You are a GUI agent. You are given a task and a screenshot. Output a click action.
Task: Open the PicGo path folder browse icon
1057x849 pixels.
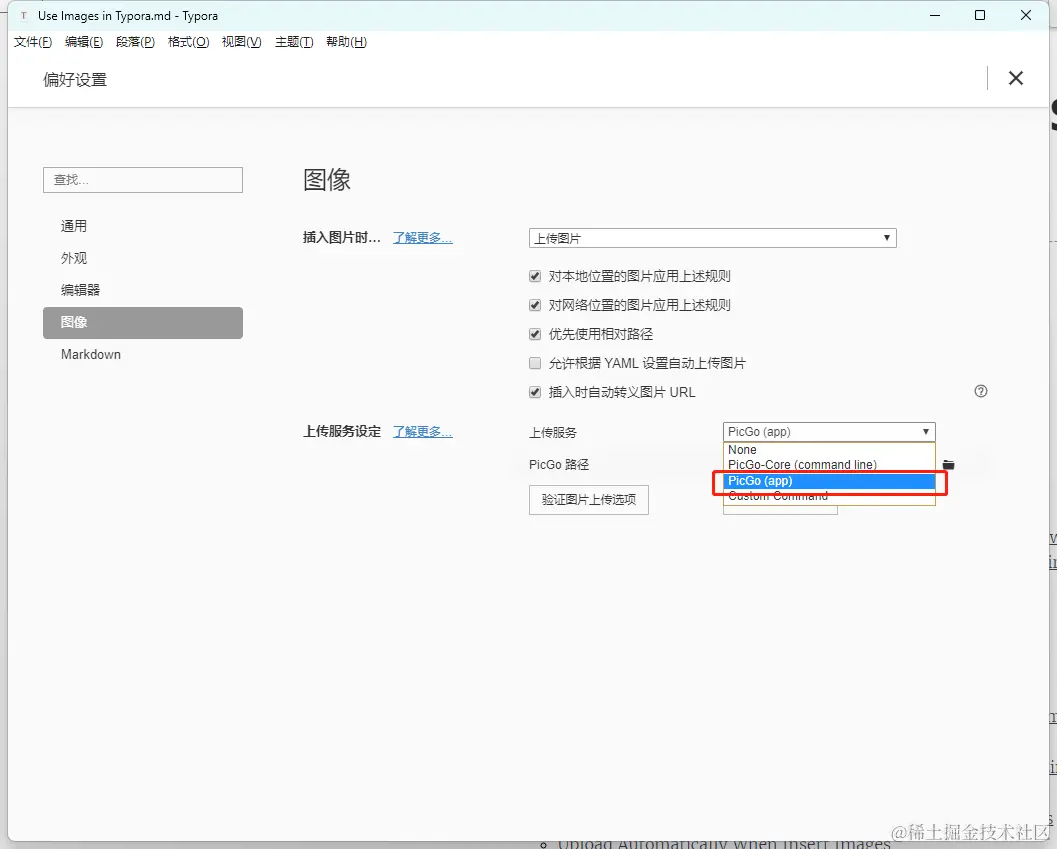[948, 465]
